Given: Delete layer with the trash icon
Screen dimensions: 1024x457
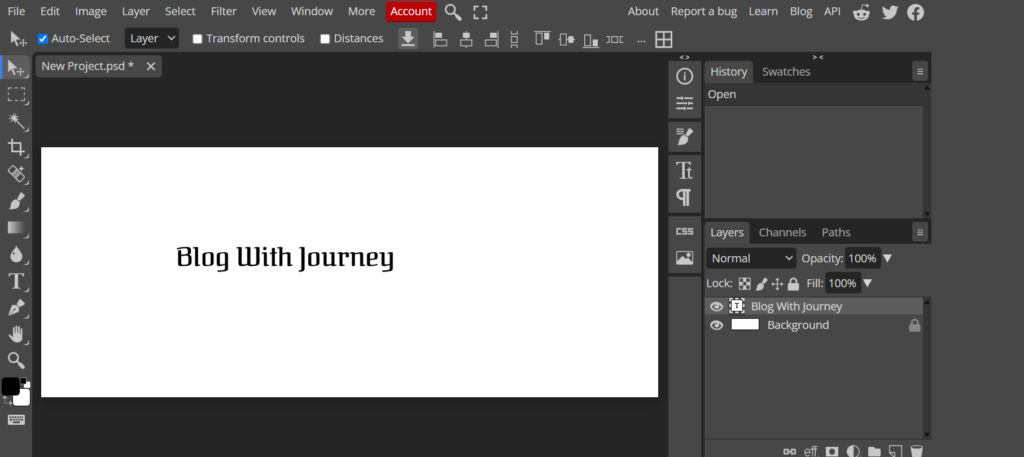Looking at the screenshot, I should tap(917, 451).
